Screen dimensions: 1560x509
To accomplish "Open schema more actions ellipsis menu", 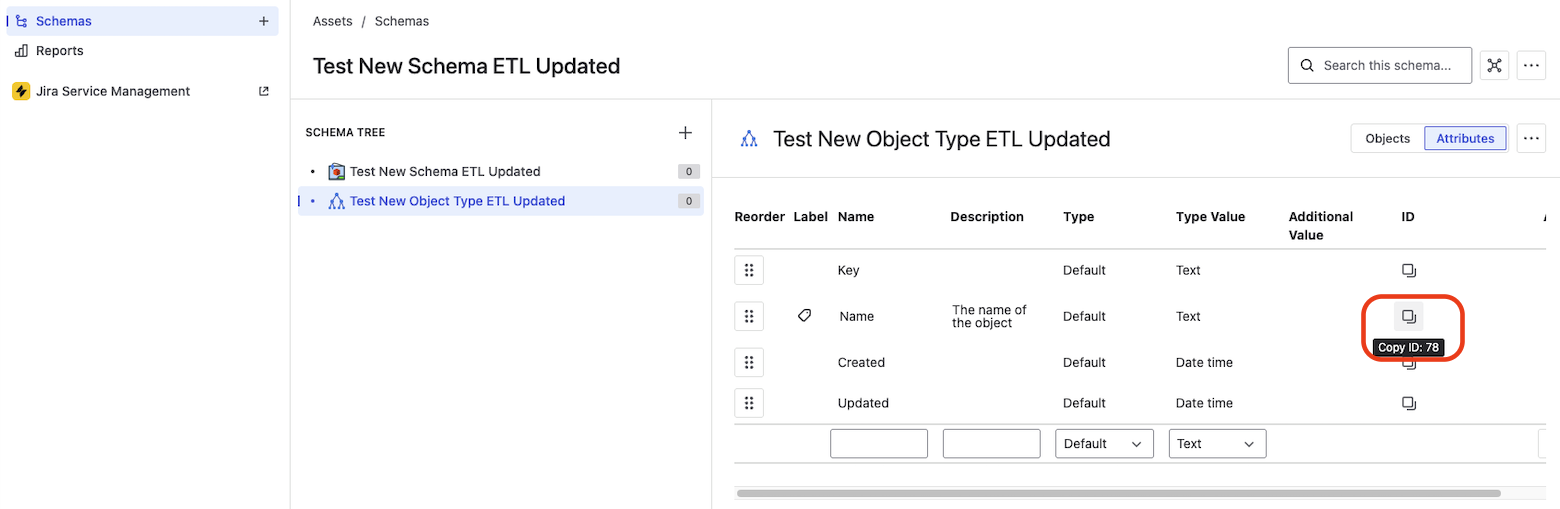I will coord(1531,65).
